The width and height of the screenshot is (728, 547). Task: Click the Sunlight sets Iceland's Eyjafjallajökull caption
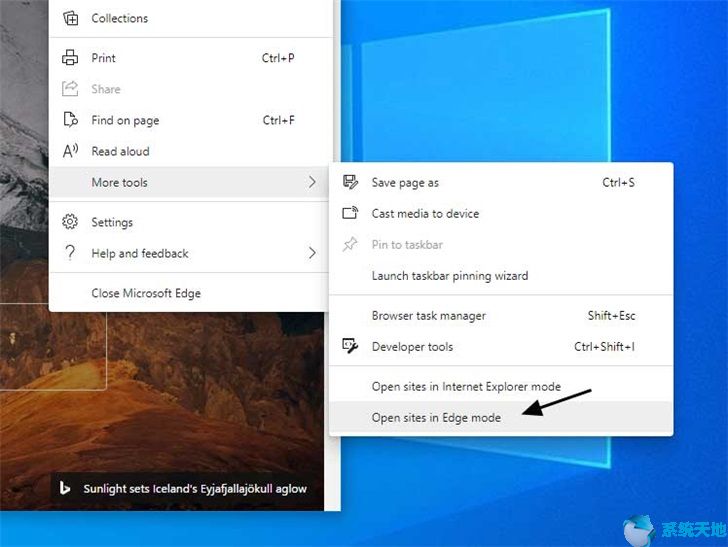coord(195,488)
